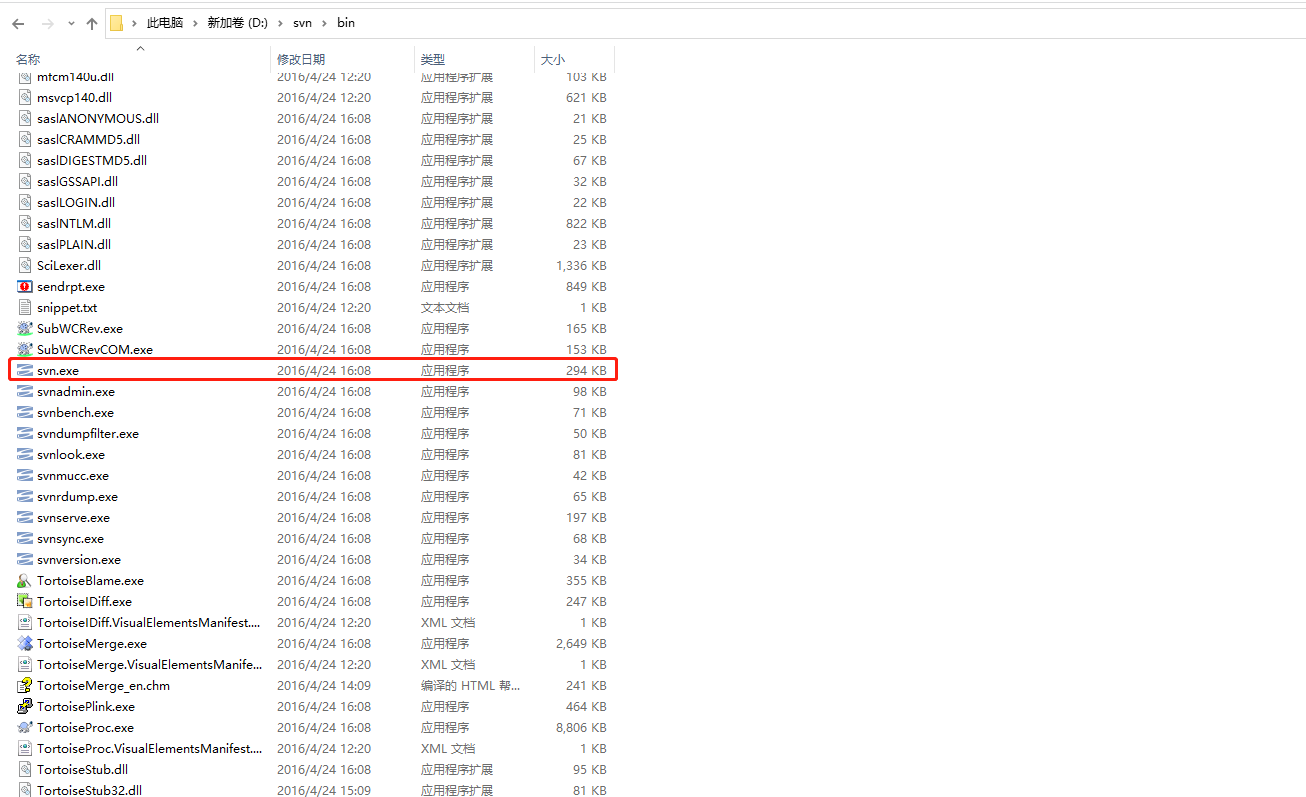Open the TortoiseIDiff.exe application icon
1306x797 pixels.
pyautogui.click(x=24, y=601)
